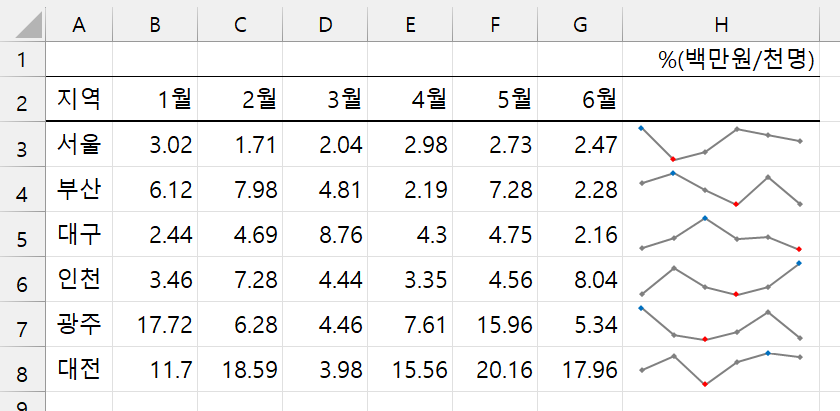Click the cell containing 4.3
Screen dimensions: 840x411
[x=410, y=235]
